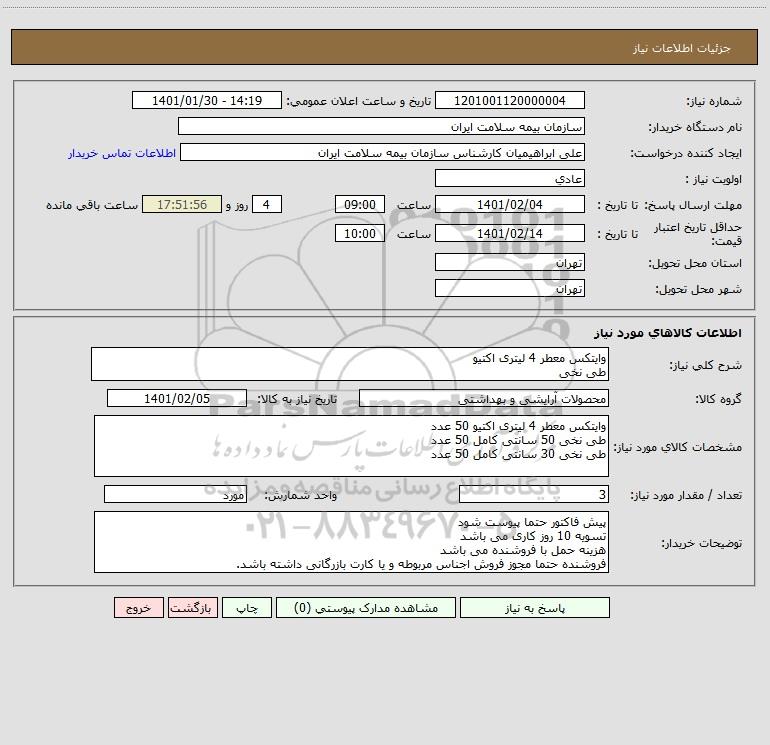Click quantity field showing 3
This screenshot has height=745, width=770.
click(x=534, y=495)
